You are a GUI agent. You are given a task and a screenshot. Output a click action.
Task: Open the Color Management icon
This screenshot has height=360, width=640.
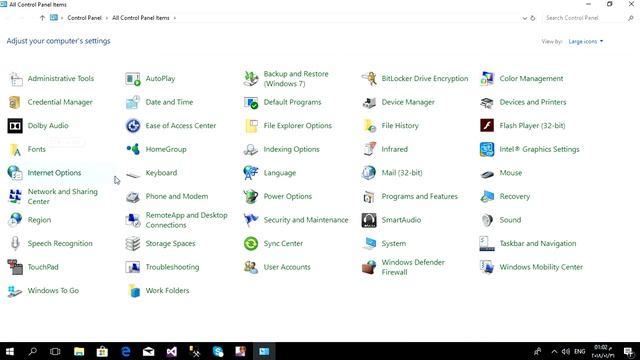pos(487,79)
